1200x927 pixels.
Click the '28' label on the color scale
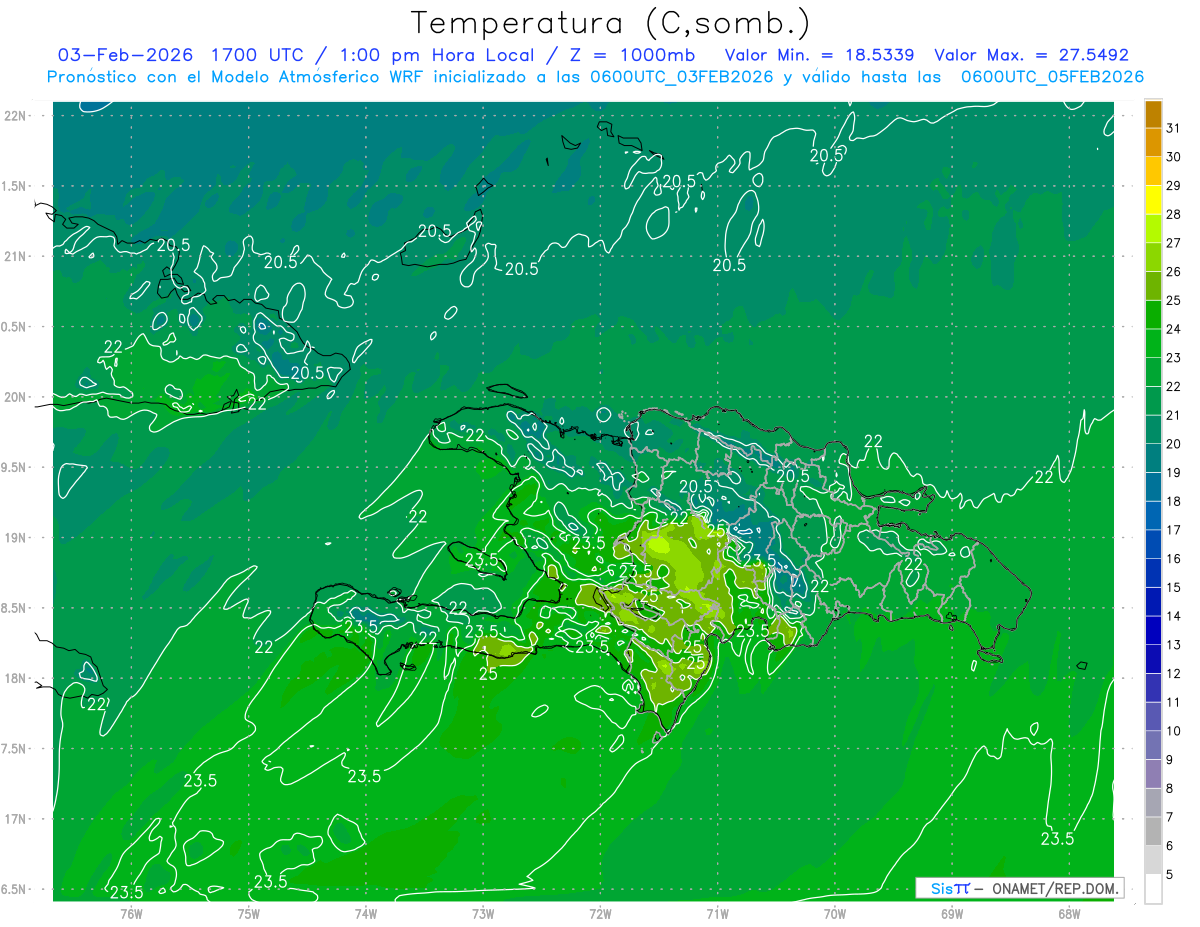1173,214
